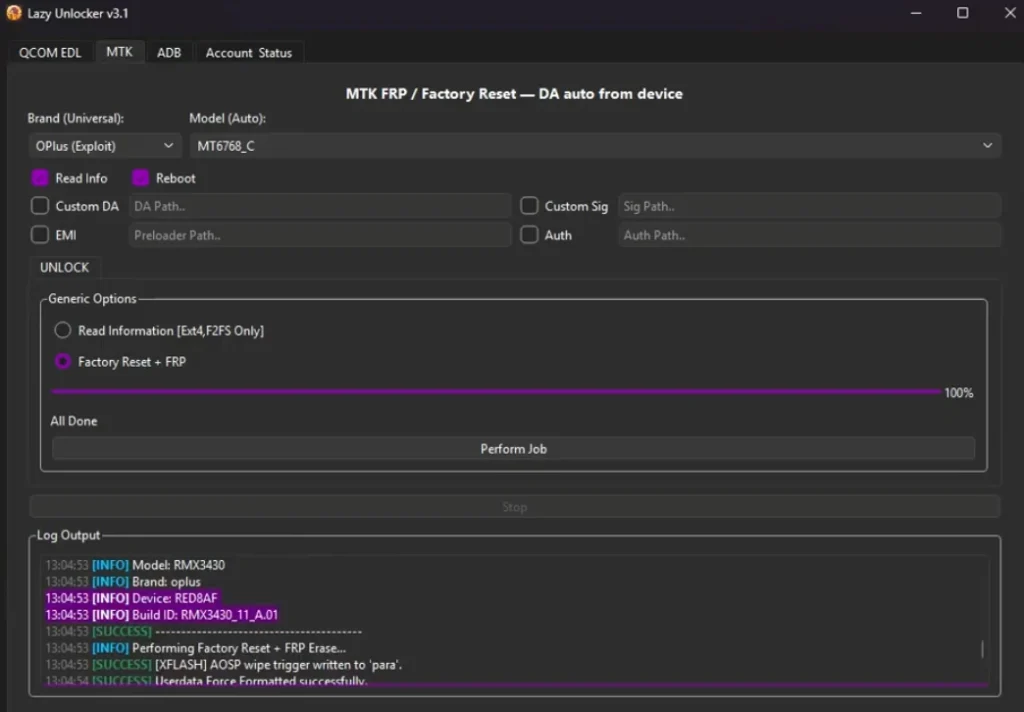Expand the Model MT6768_C dropdown

coord(595,146)
